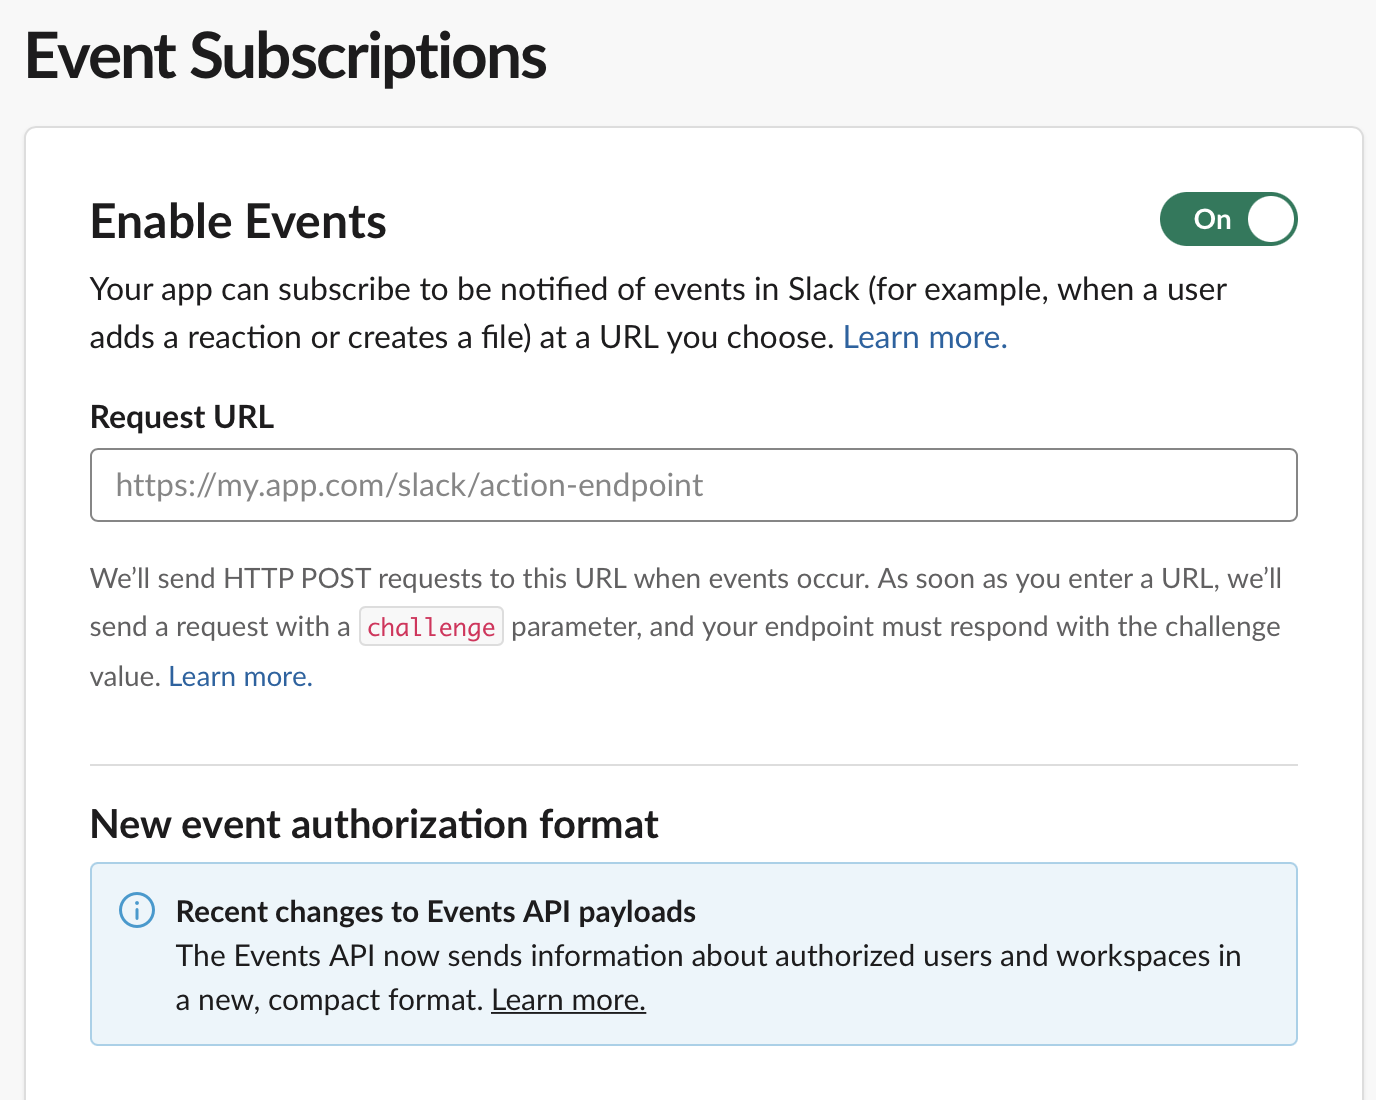1376x1100 pixels.
Task: Click "Recent changes to Events API payloads" title
Action: pyautogui.click(x=436, y=912)
